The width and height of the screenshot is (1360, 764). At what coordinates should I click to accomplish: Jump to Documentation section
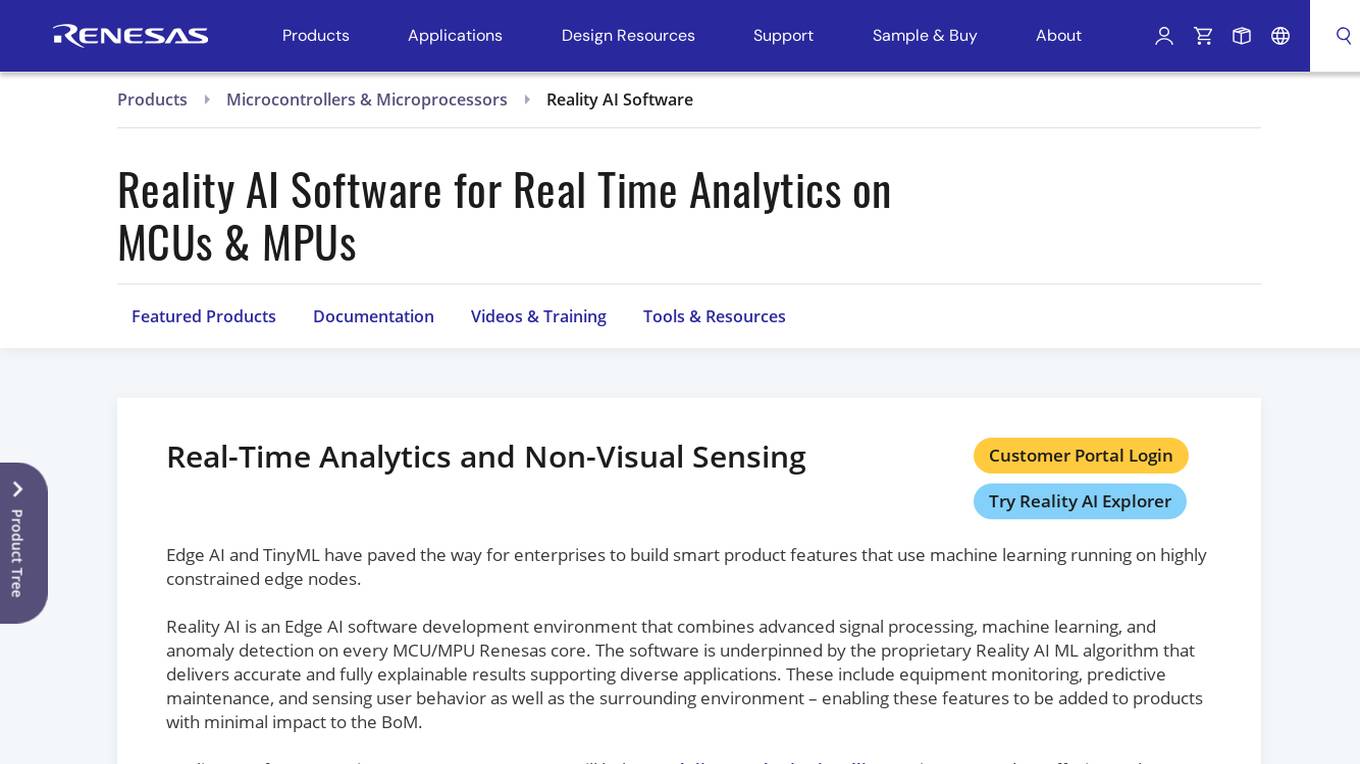point(373,316)
